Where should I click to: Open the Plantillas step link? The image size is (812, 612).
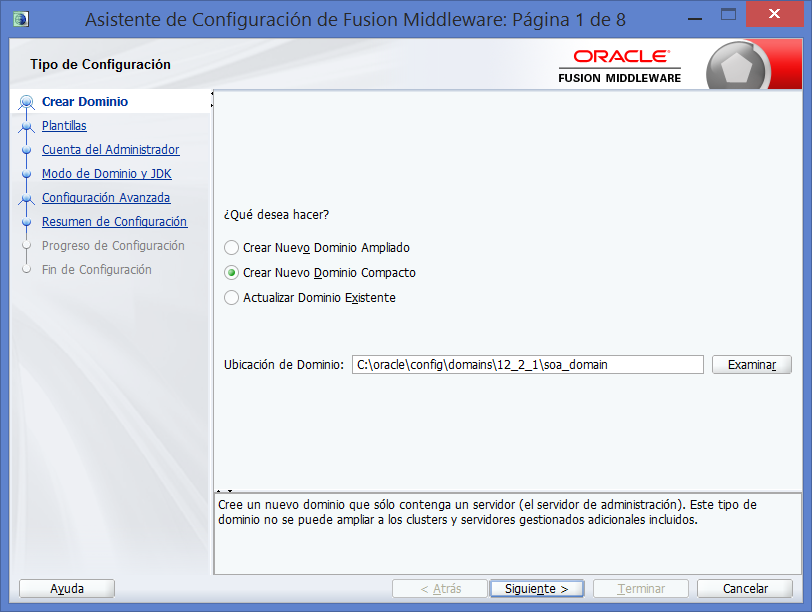click(x=64, y=126)
